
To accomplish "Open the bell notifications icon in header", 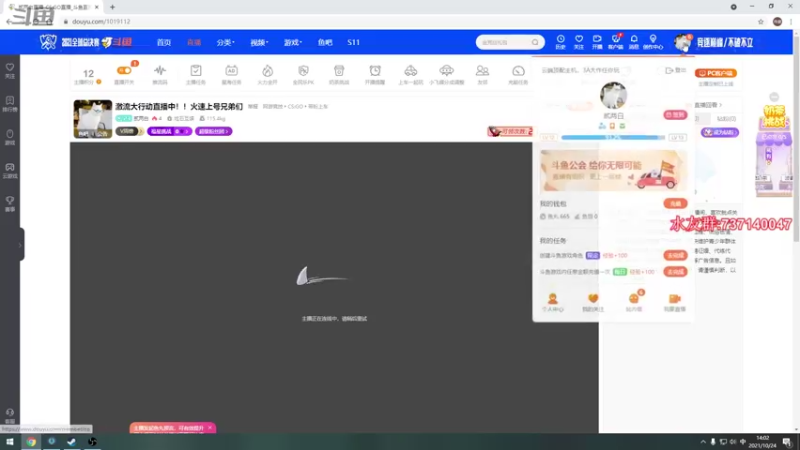I will 634,39.
